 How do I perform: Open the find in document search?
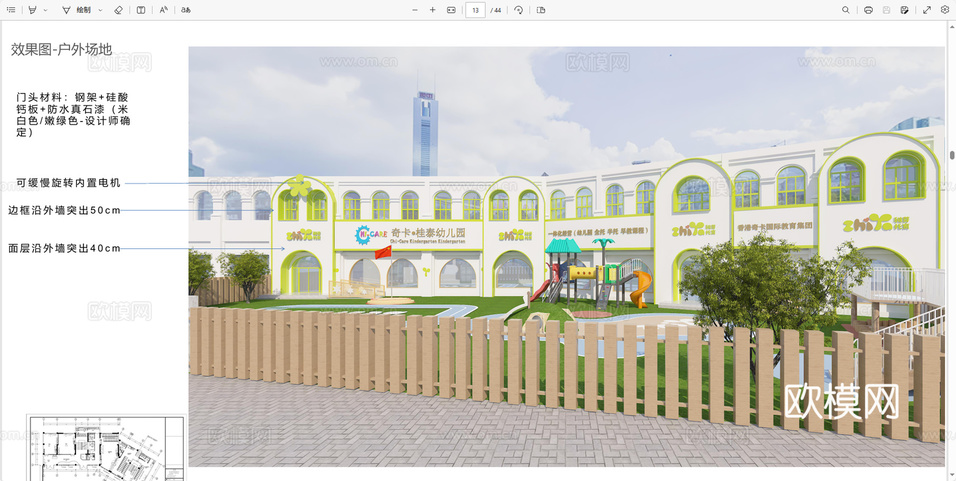click(846, 10)
